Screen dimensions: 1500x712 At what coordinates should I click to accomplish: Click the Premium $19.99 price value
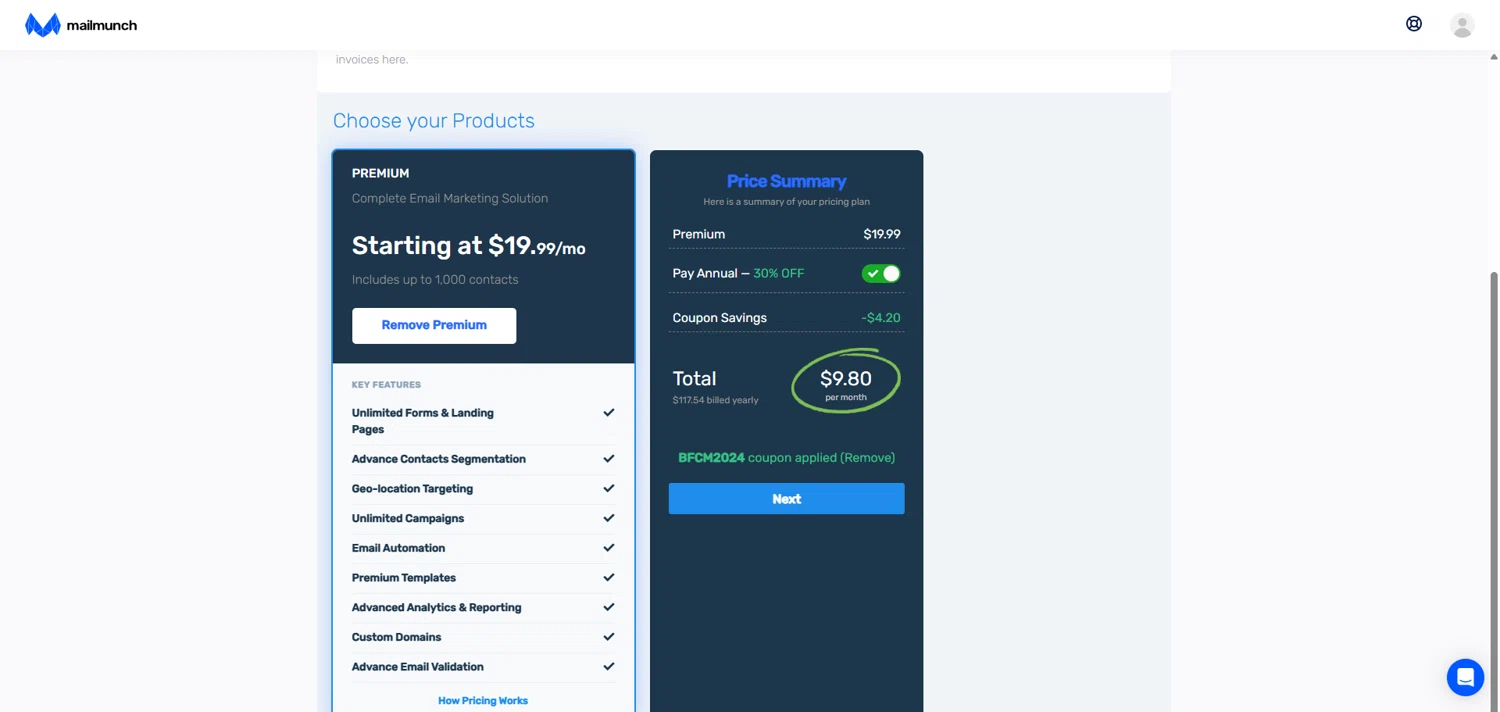[882, 234]
